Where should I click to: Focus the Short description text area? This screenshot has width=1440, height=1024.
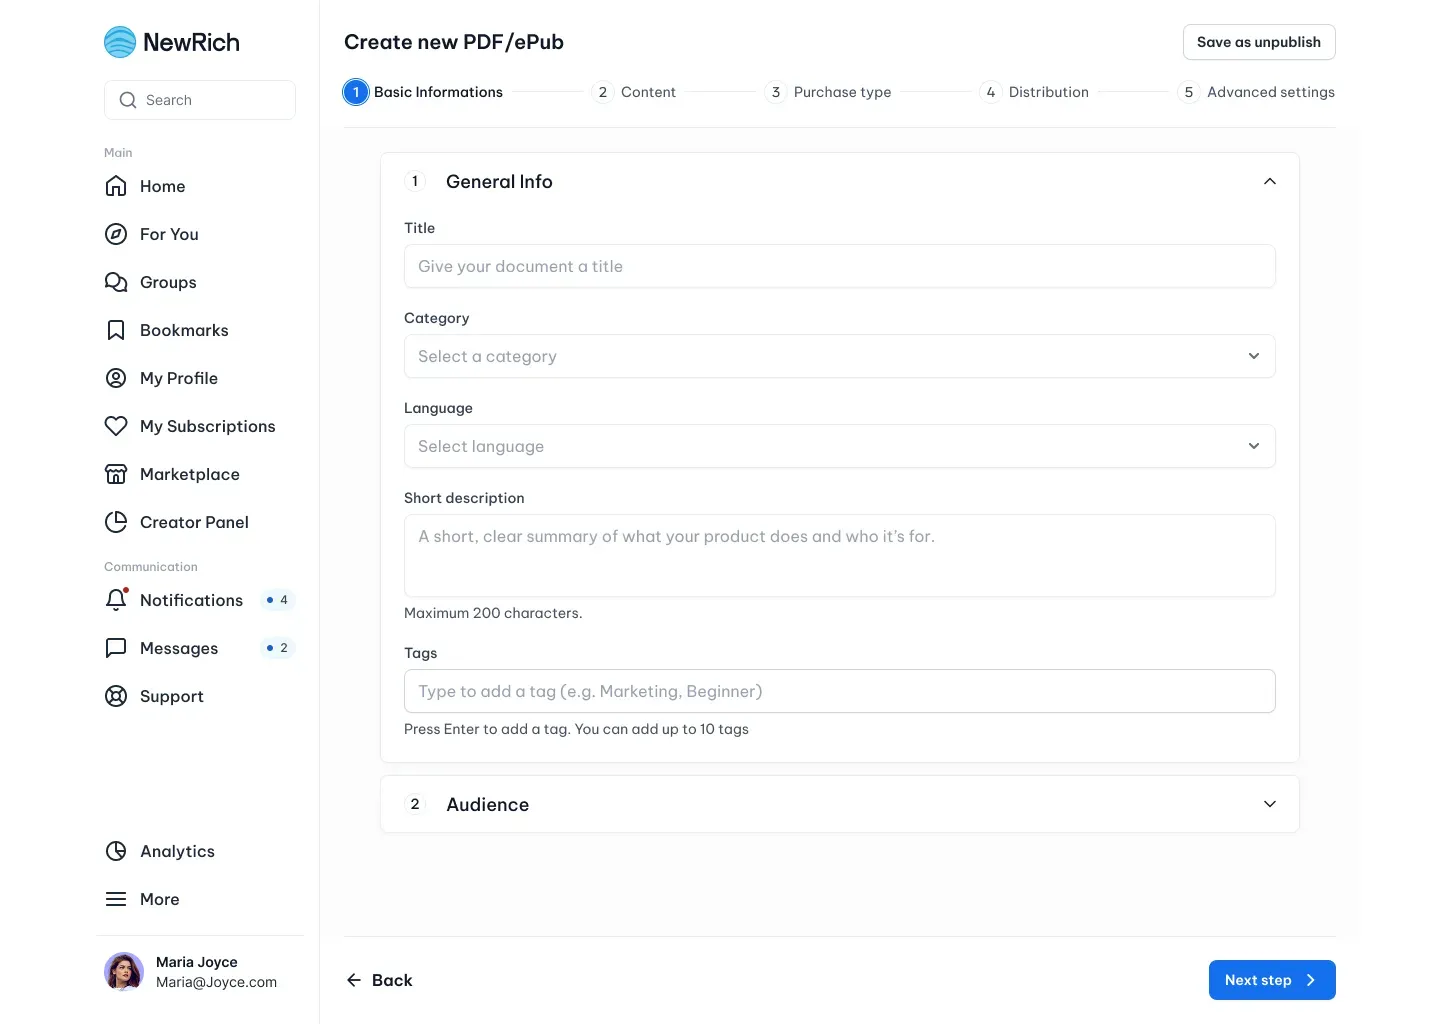point(840,556)
